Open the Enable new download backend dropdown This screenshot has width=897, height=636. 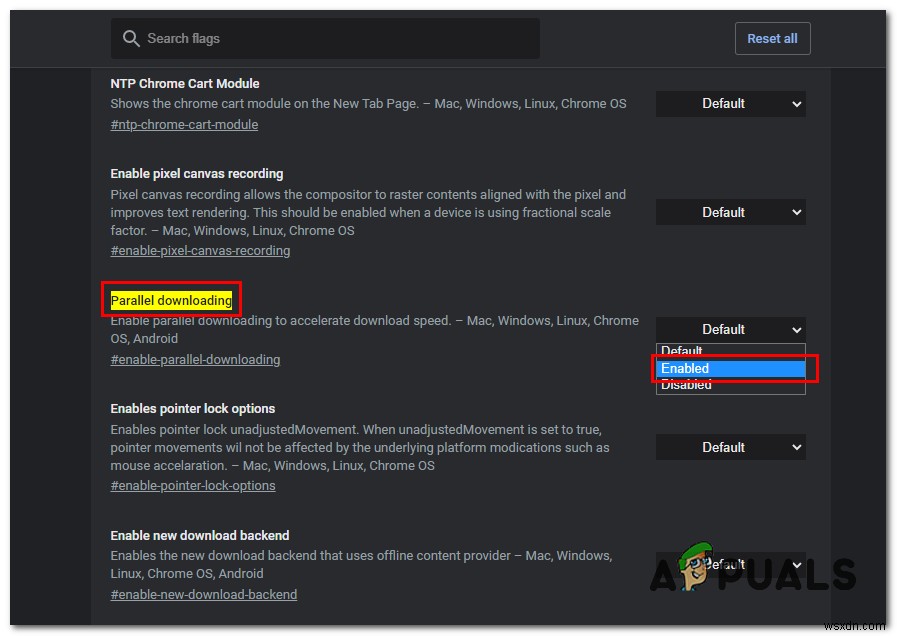[730, 564]
